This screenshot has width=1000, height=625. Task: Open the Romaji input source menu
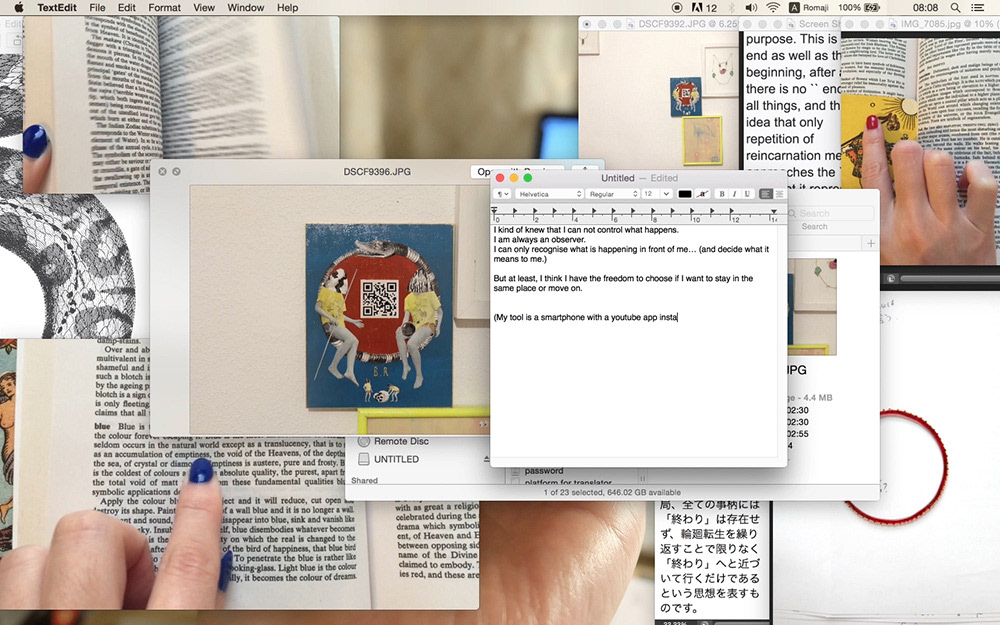[x=809, y=8]
